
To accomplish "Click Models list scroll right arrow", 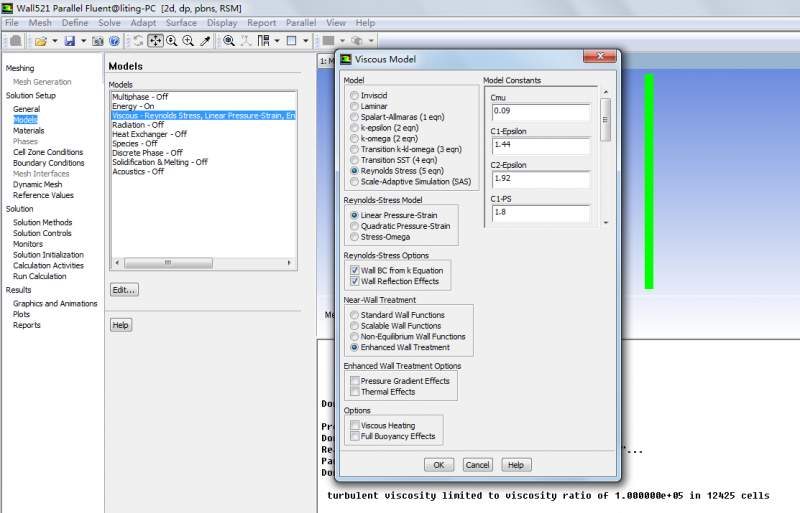I will 289,263.
